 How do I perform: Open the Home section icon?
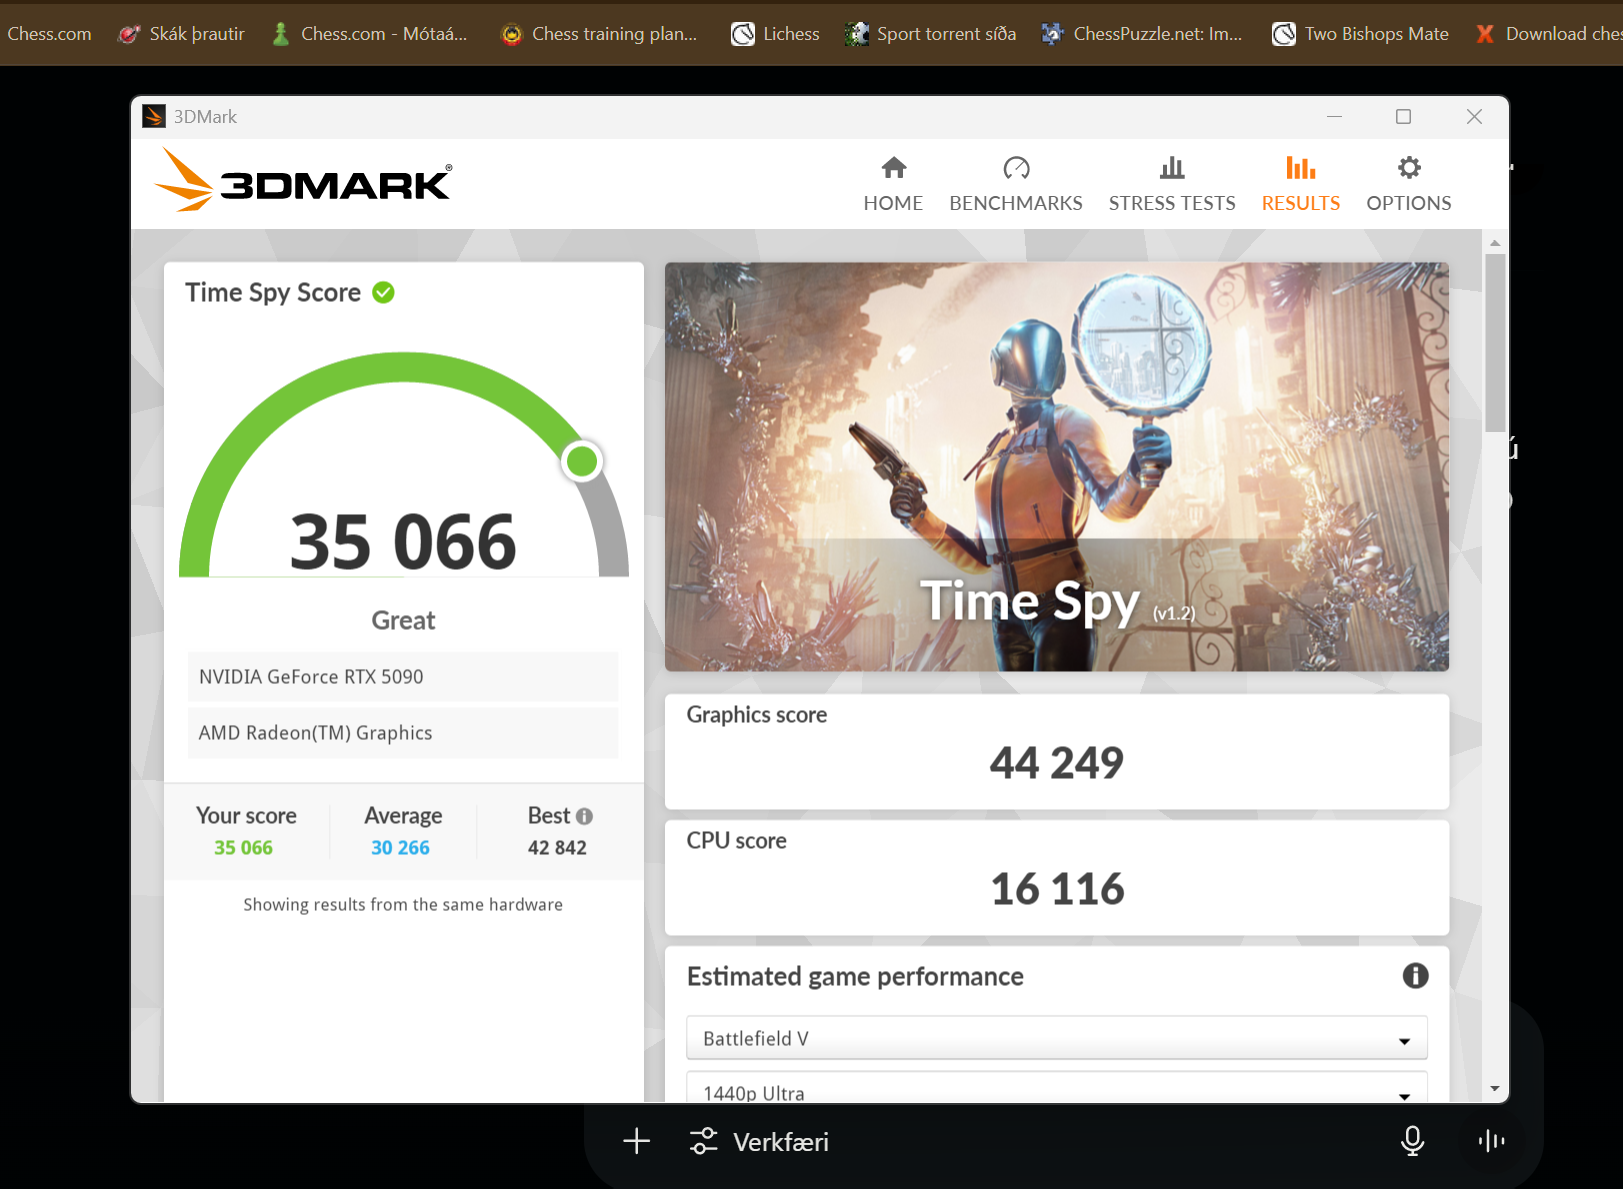893,168
